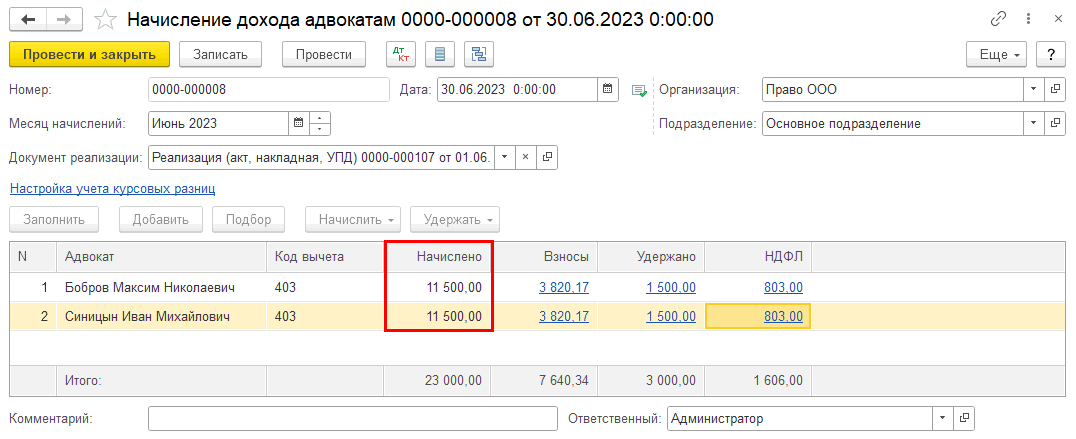Expand the Организация dropdown list

(1034, 90)
